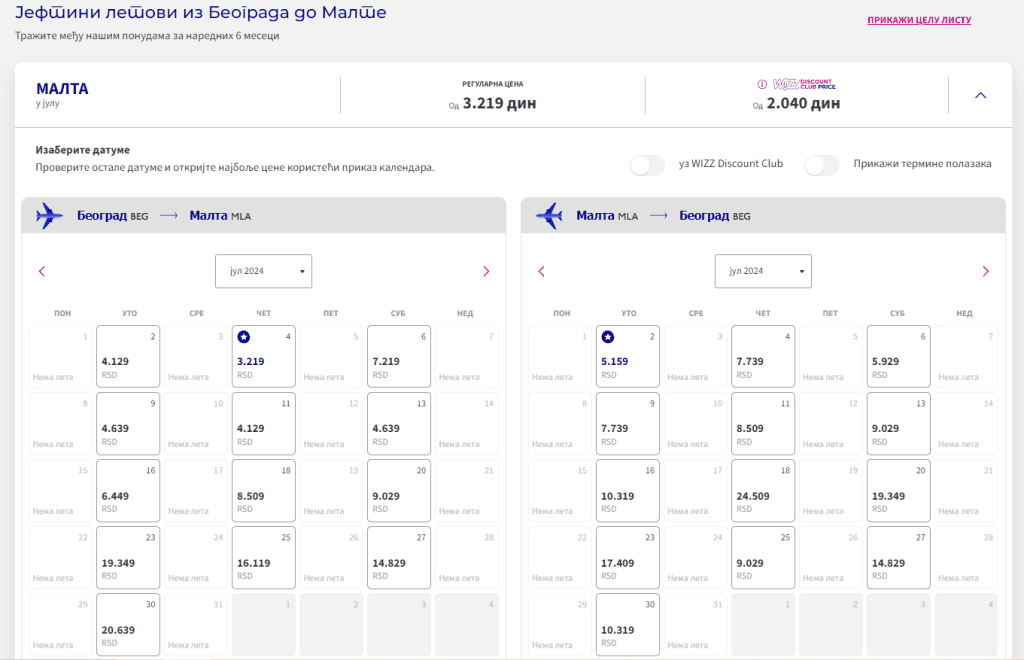1024x660 pixels.
Task: Open the return 'јул 2024' month dropdown
Action: click(x=763, y=271)
